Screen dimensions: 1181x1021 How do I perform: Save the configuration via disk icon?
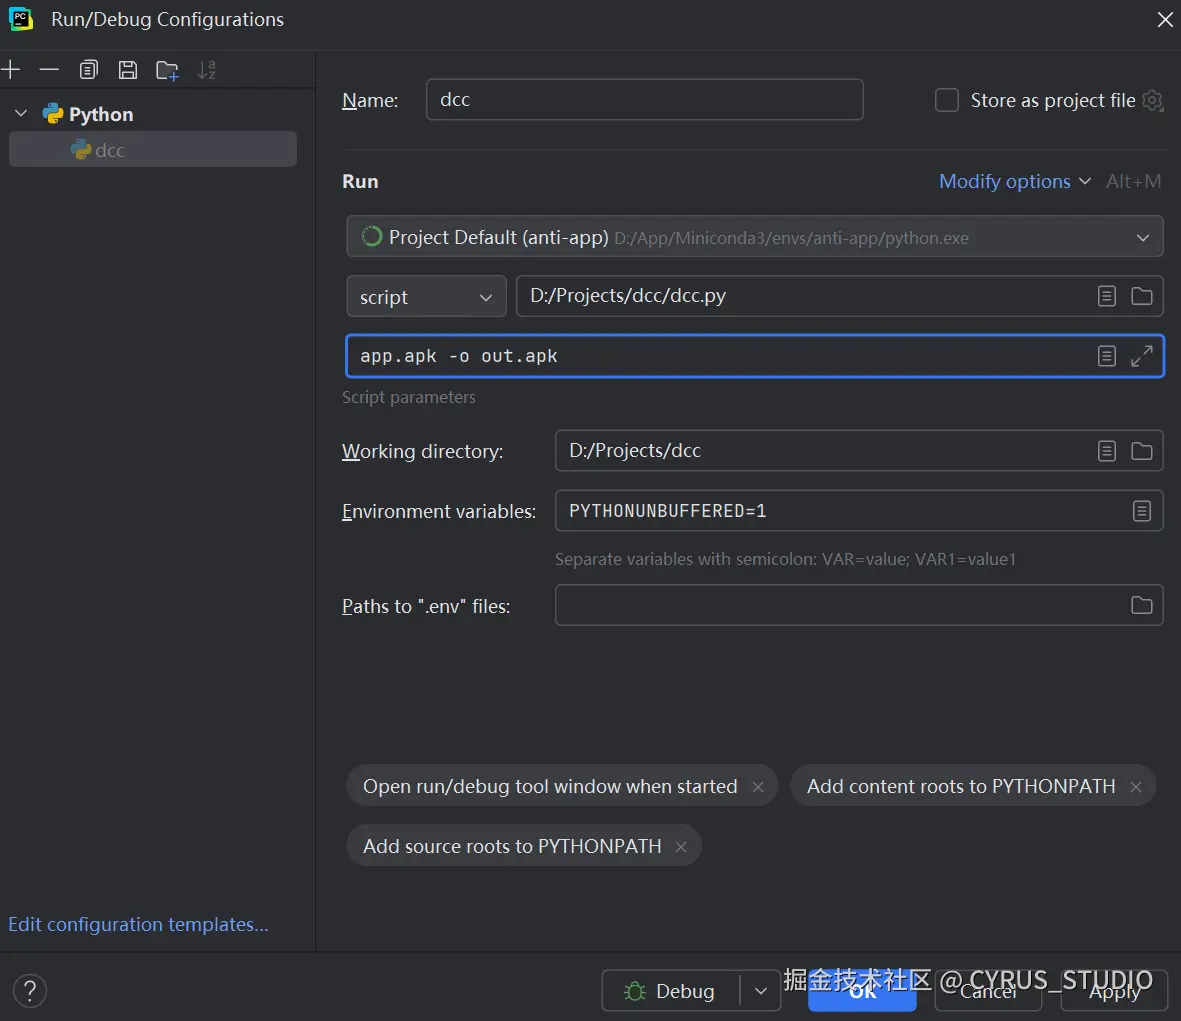click(128, 70)
